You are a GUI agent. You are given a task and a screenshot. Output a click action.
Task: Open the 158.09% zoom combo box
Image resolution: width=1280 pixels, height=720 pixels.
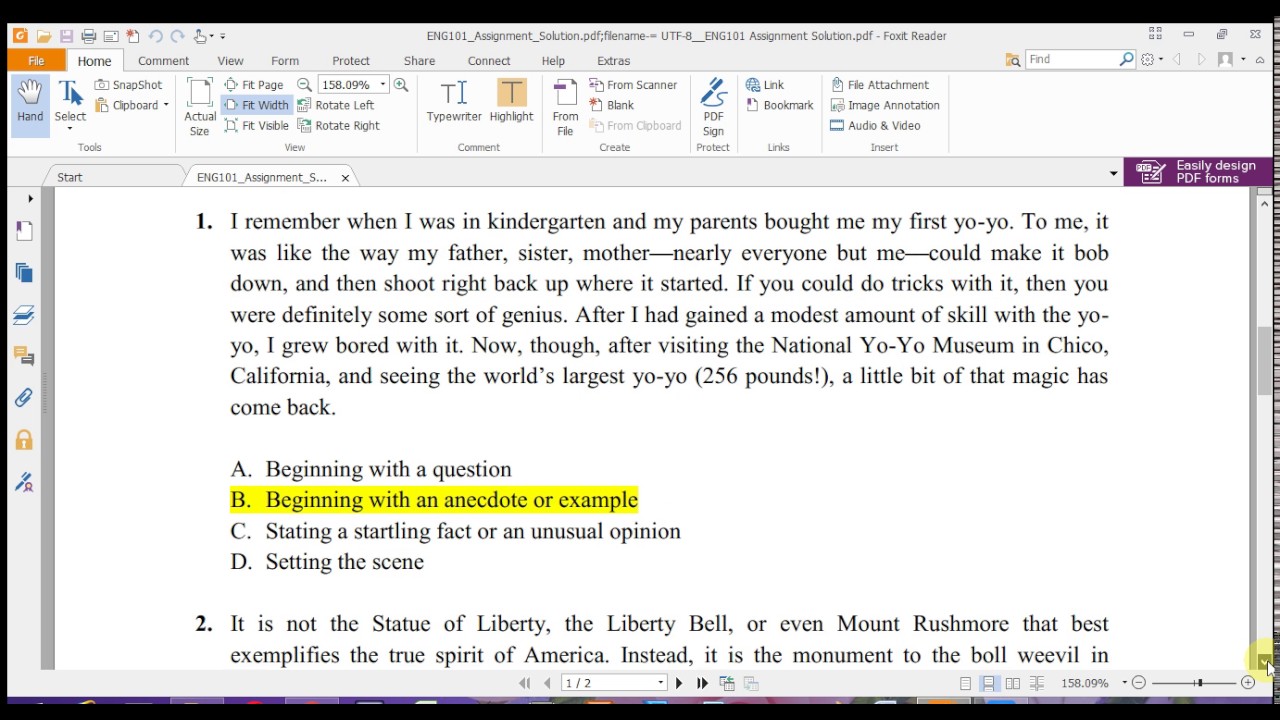tap(353, 85)
